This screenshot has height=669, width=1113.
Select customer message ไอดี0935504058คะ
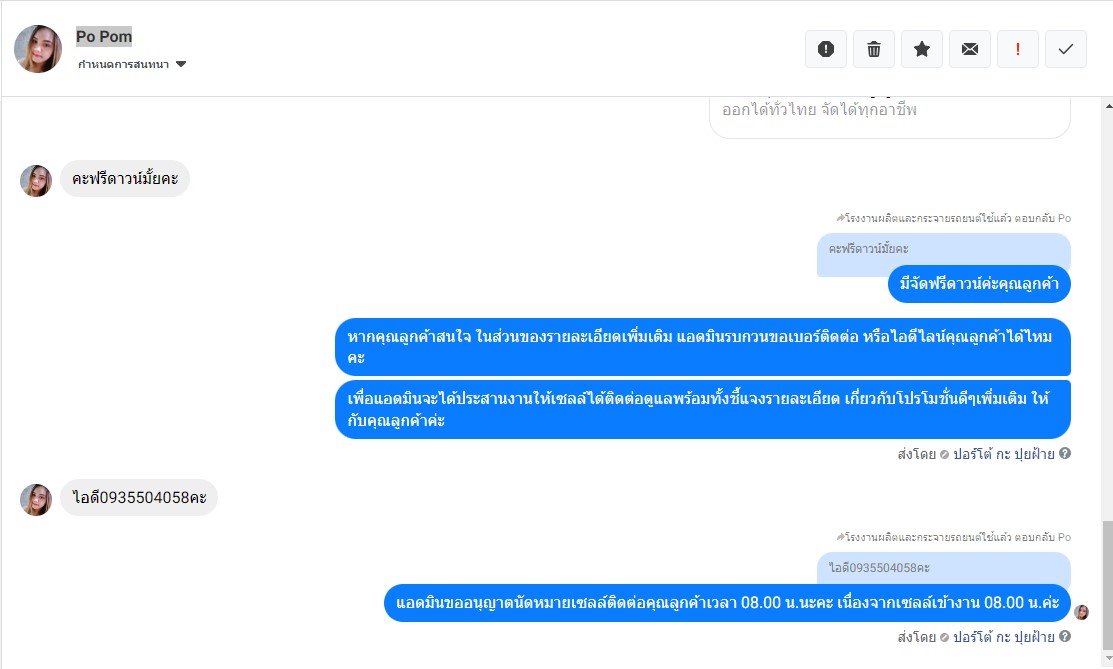(x=139, y=497)
